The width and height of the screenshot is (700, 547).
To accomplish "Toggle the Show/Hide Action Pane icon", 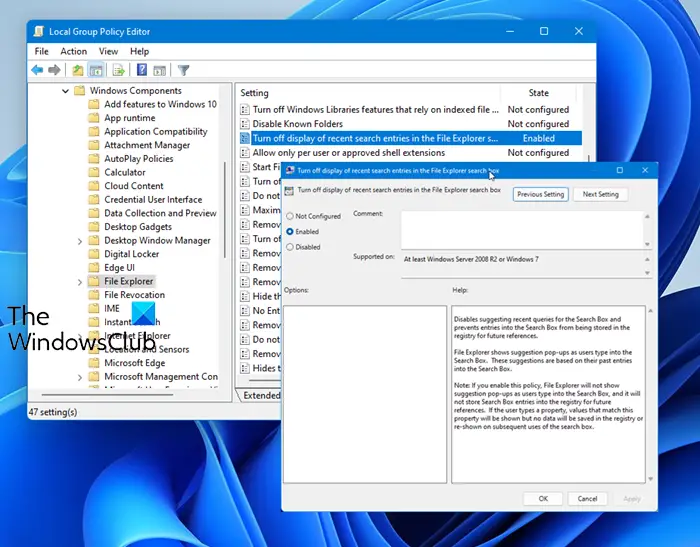I will [x=160, y=70].
